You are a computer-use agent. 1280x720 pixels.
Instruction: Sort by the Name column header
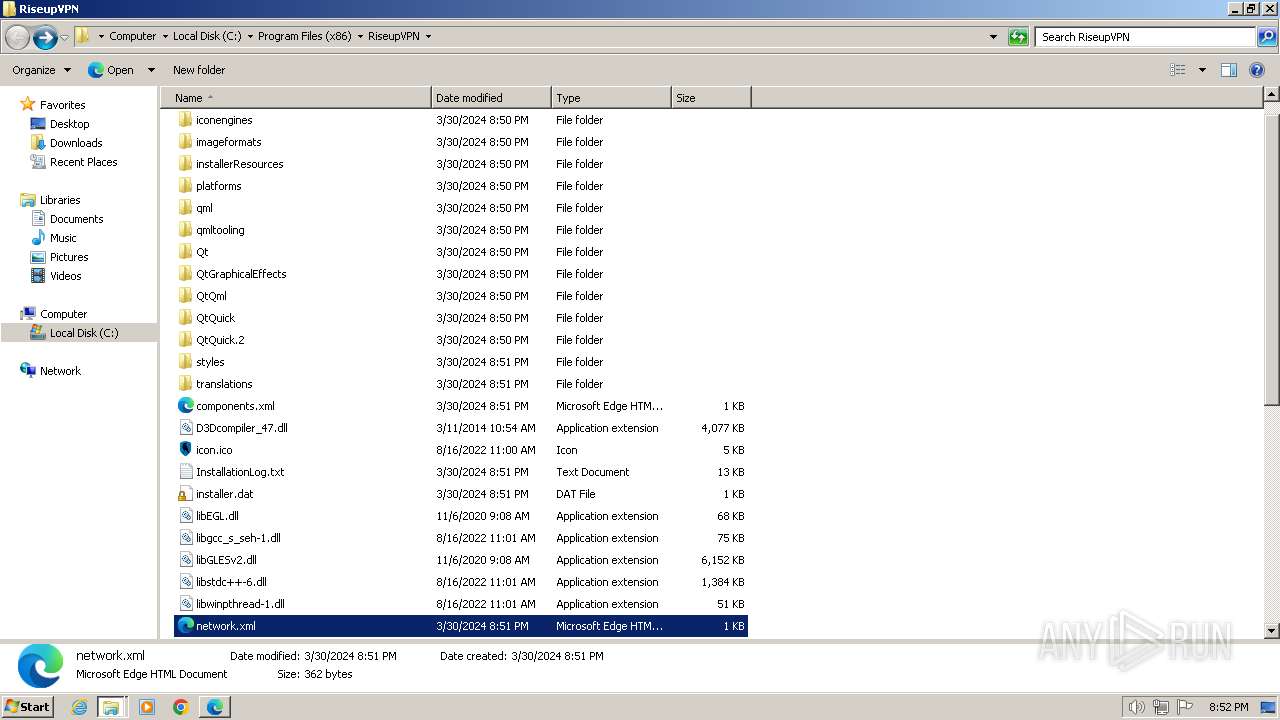tap(296, 98)
